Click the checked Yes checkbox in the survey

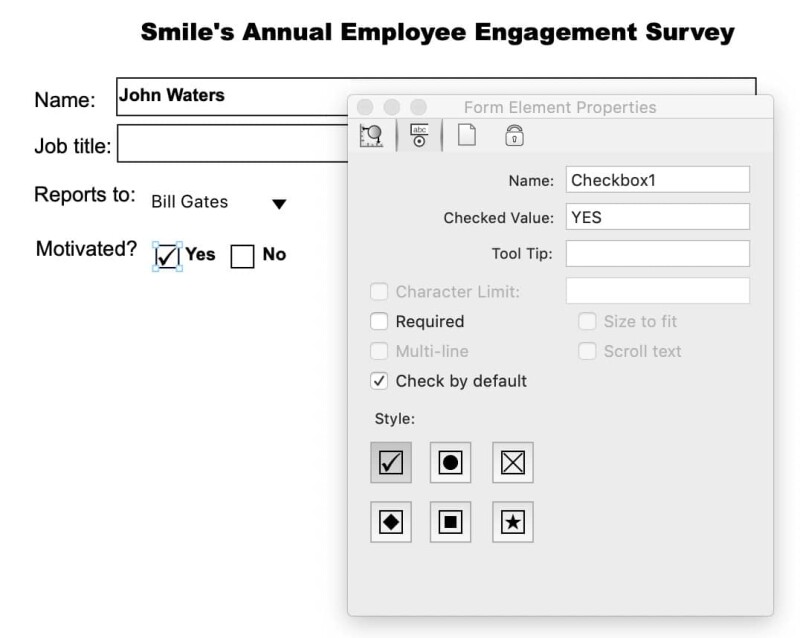(167, 256)
